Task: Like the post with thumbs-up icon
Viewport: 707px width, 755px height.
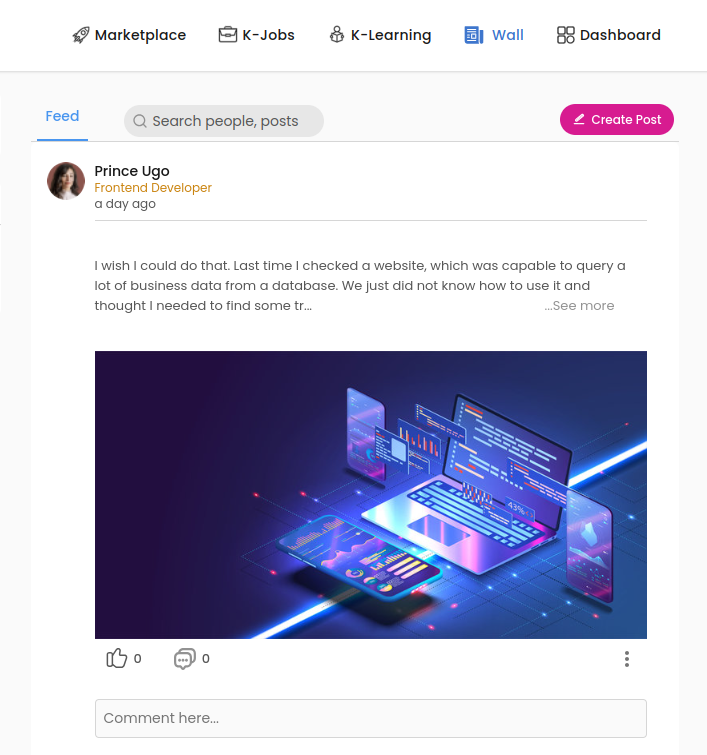Action: click(x=117, y=658)
